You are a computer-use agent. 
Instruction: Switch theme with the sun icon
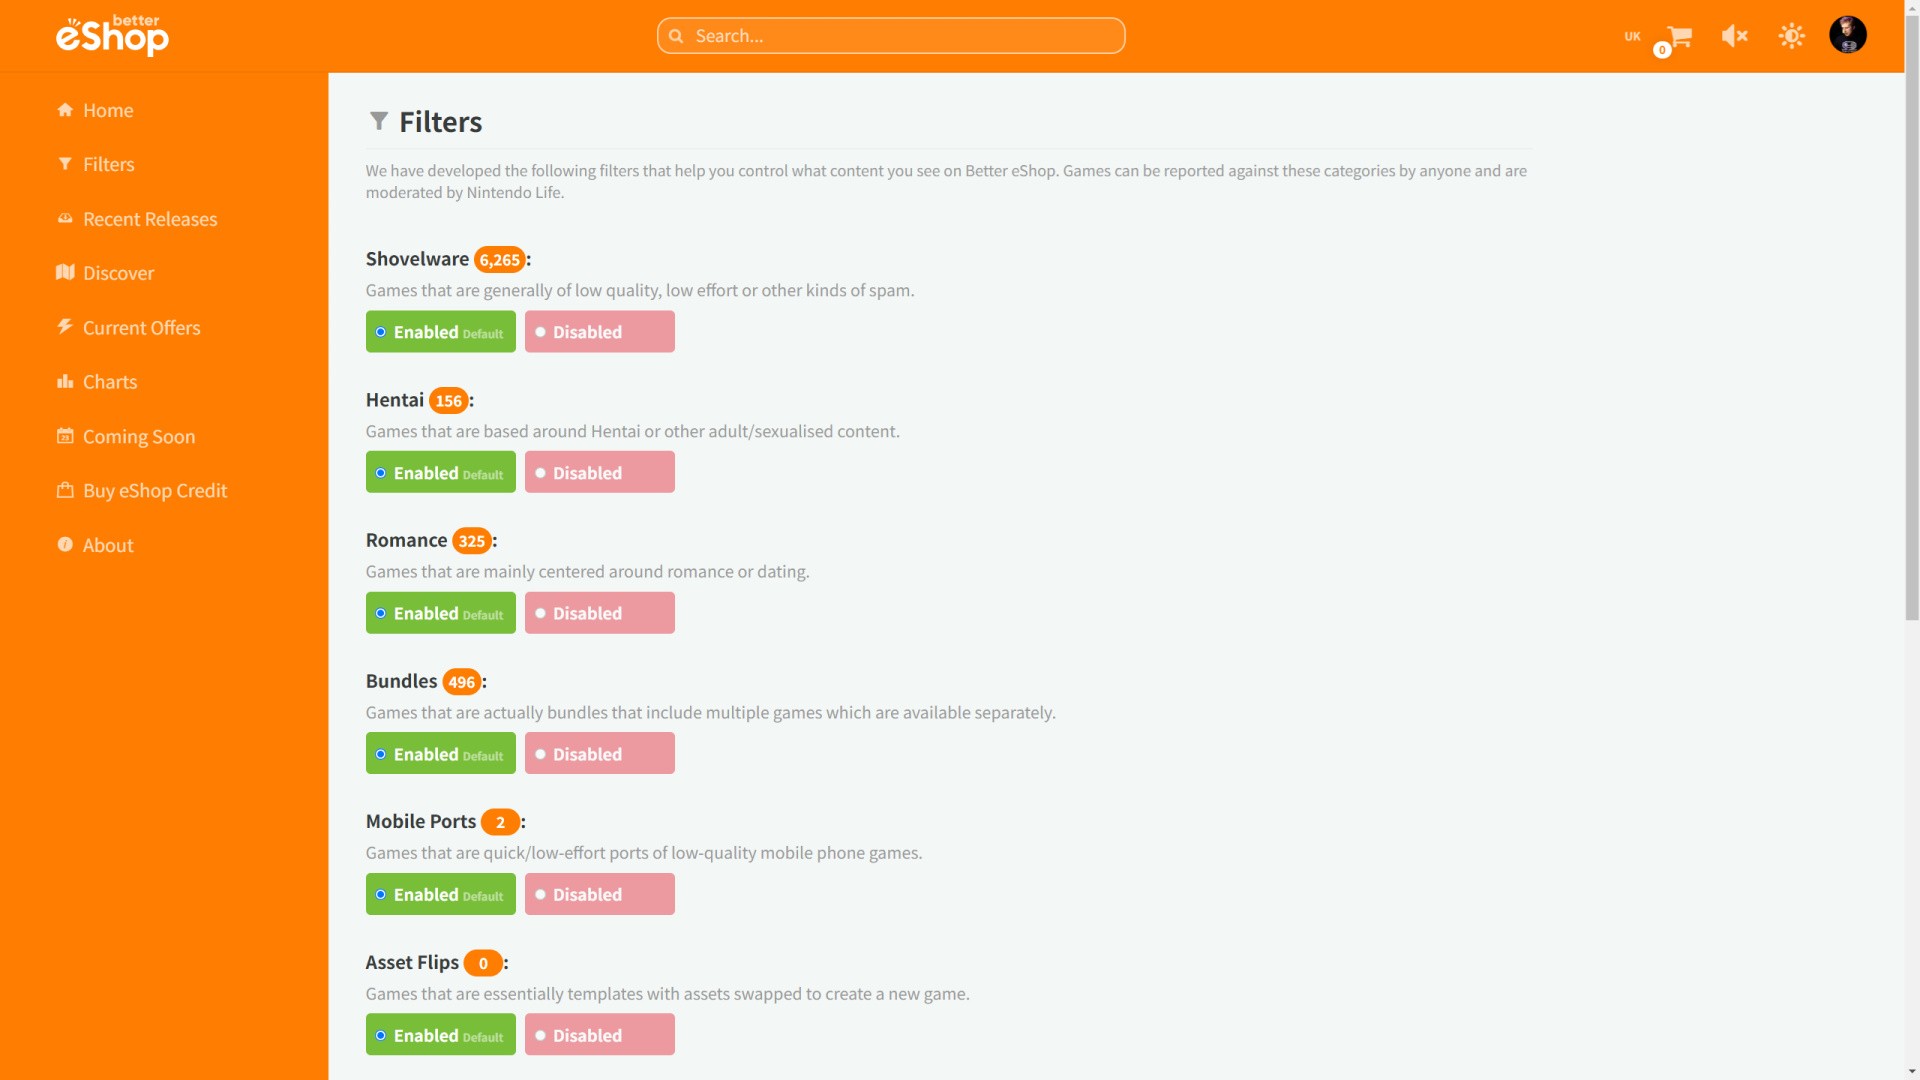1791,36
